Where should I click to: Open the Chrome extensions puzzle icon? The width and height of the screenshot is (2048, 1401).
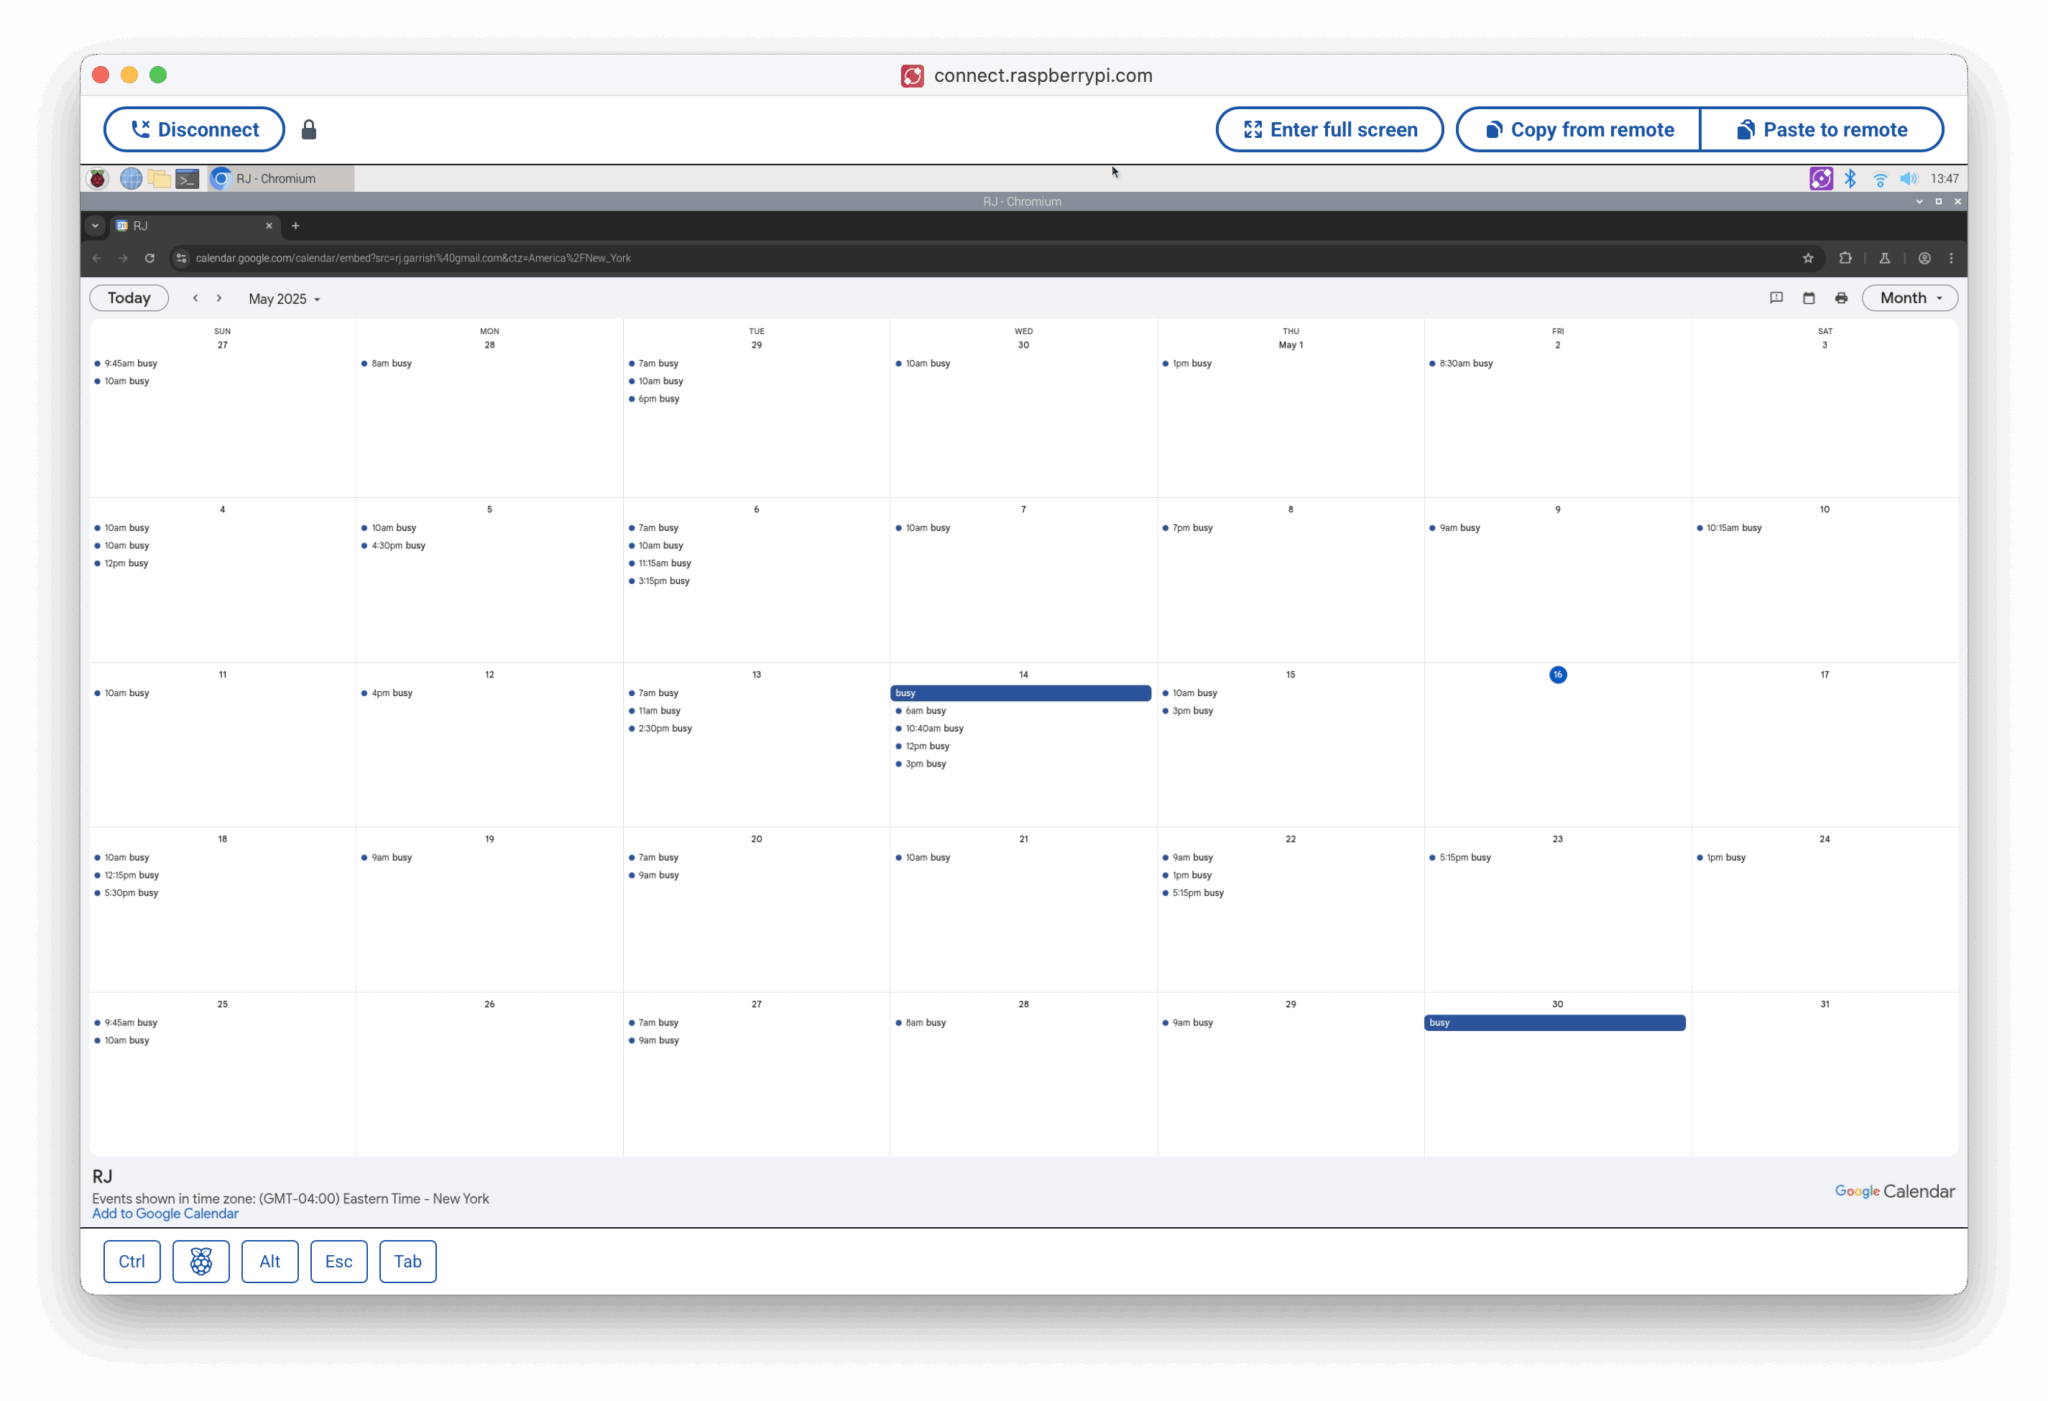point(1845,257)
